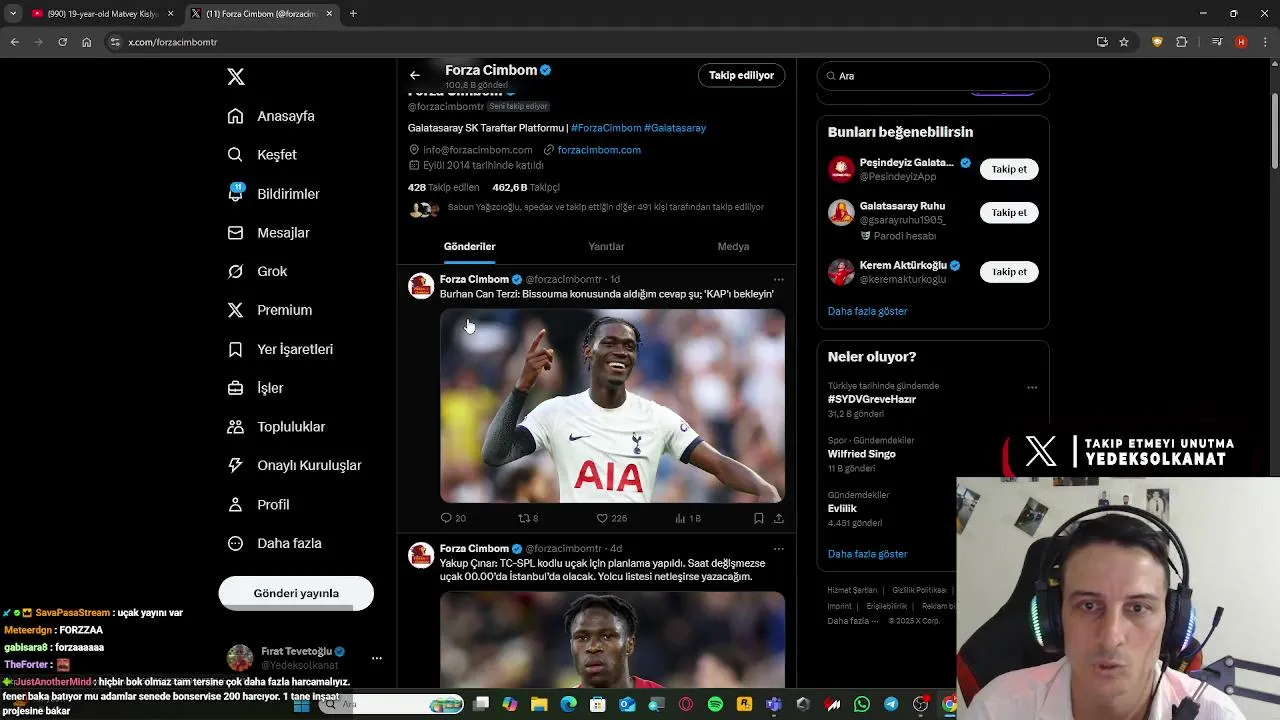Click the Ara search field on X

(933, 76)
